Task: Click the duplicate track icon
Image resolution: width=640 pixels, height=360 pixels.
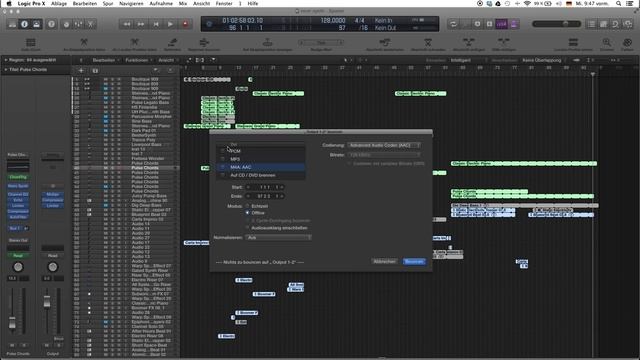Action: tap(95, 71)
